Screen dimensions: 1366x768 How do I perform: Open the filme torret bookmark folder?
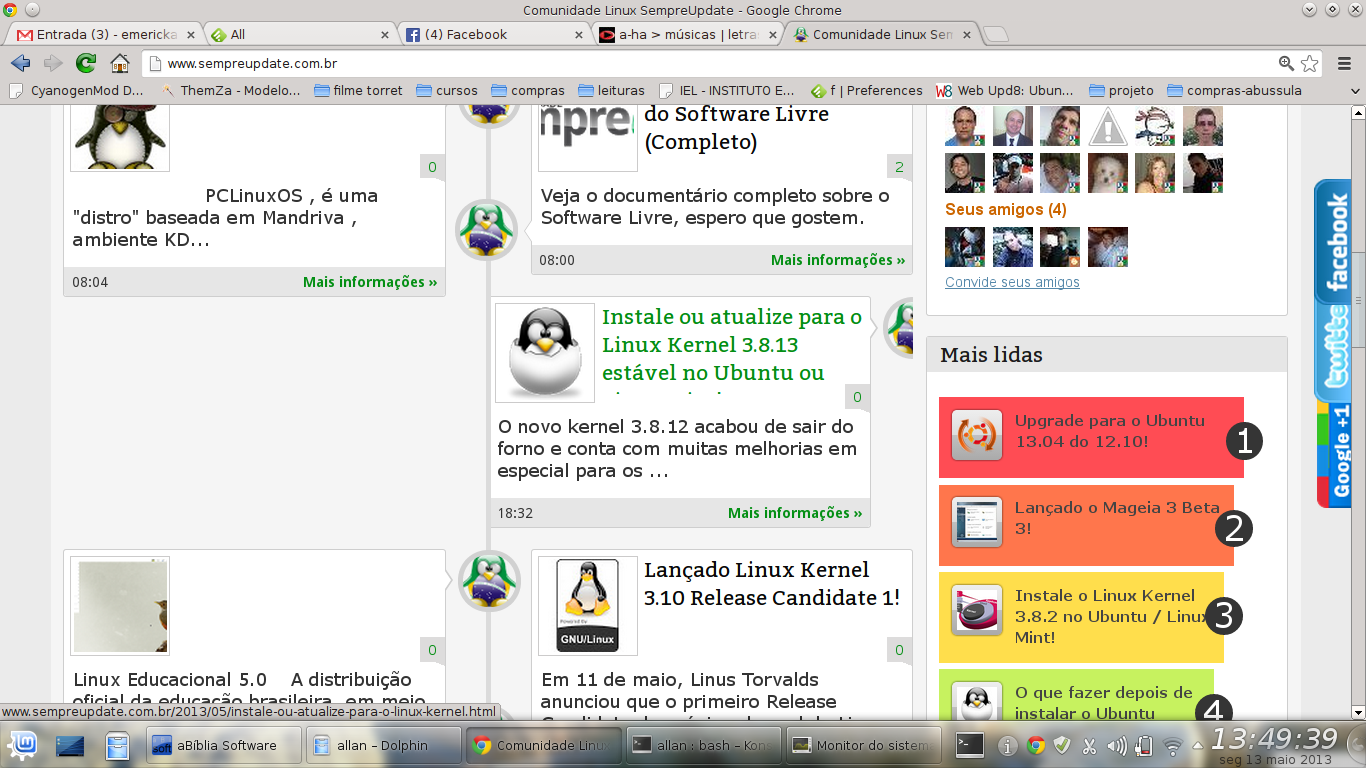[x=358, y=90]
